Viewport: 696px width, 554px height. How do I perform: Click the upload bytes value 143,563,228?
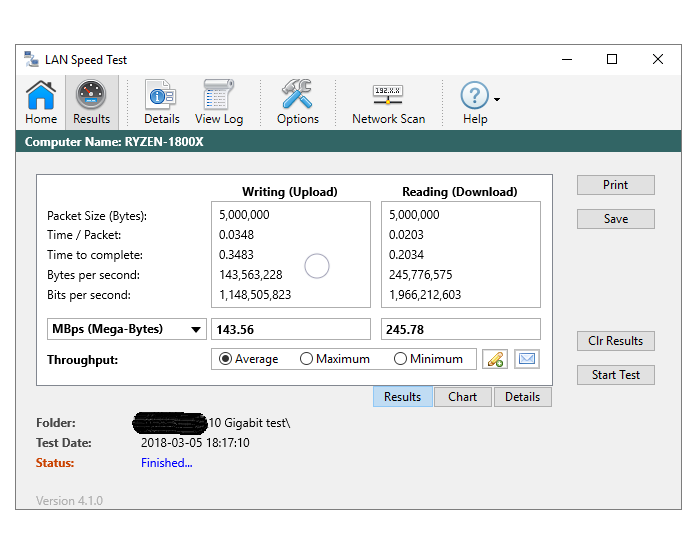tap(251, 275)
